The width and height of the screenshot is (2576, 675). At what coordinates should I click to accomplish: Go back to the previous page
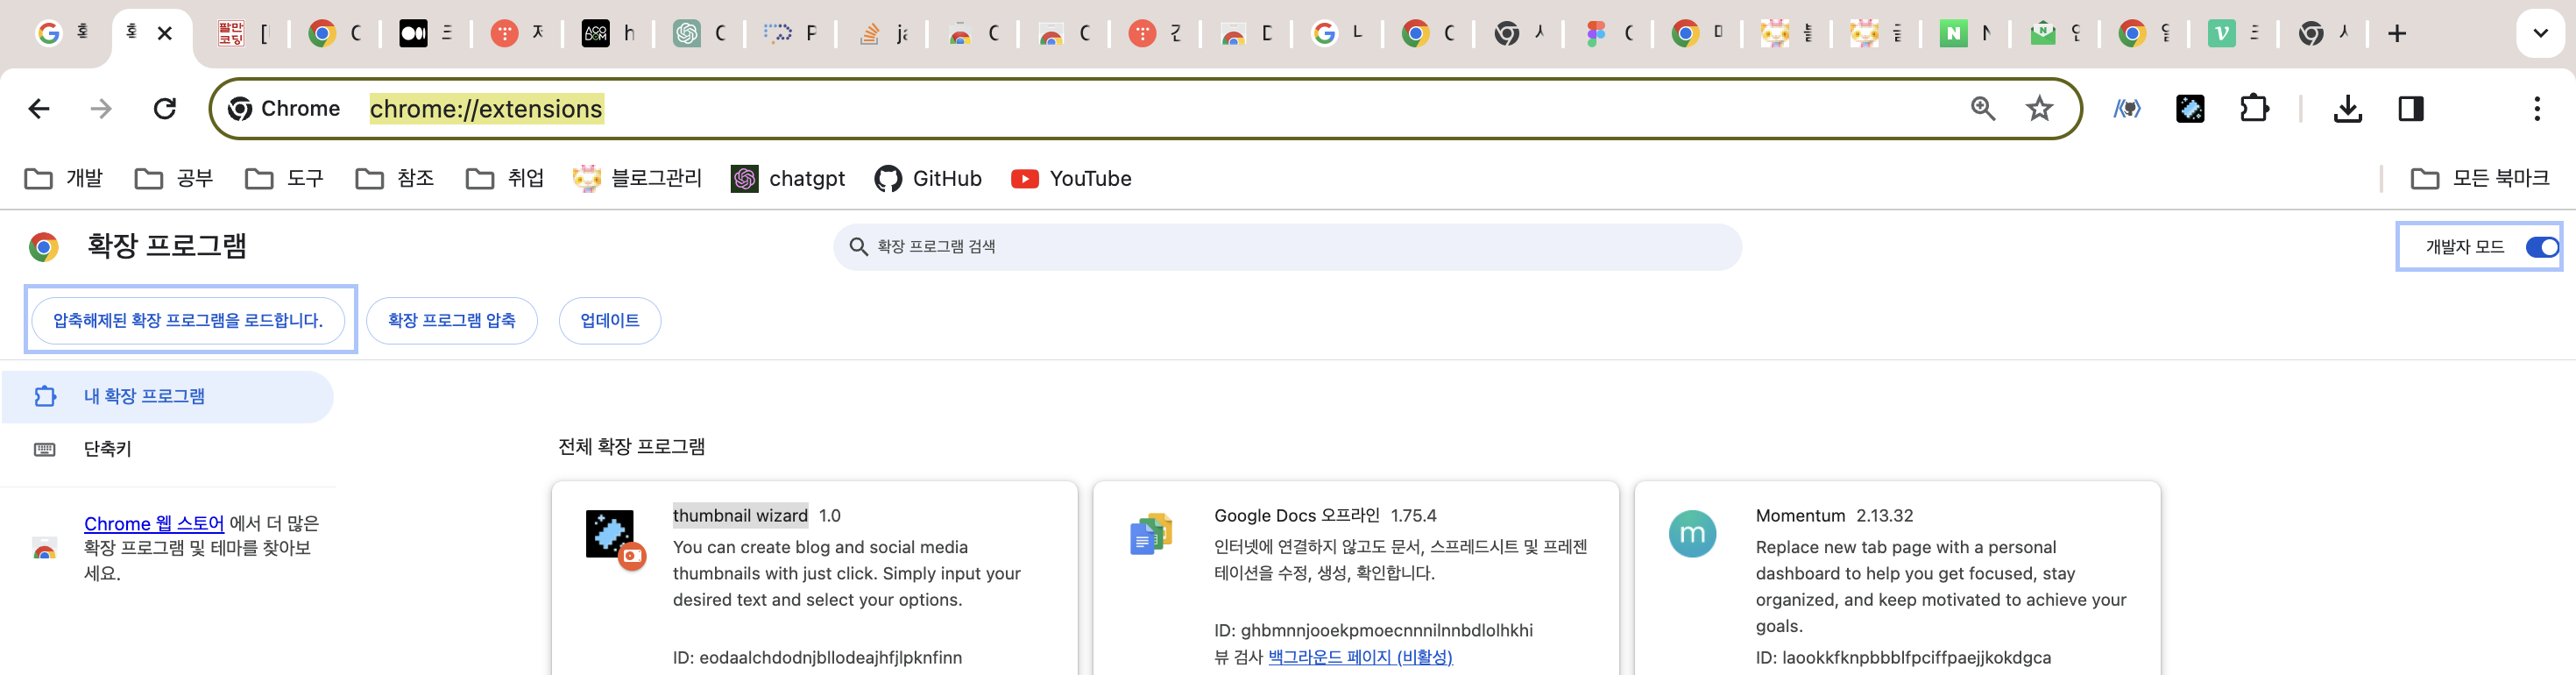pyautogui.click(x=39, y=109)
